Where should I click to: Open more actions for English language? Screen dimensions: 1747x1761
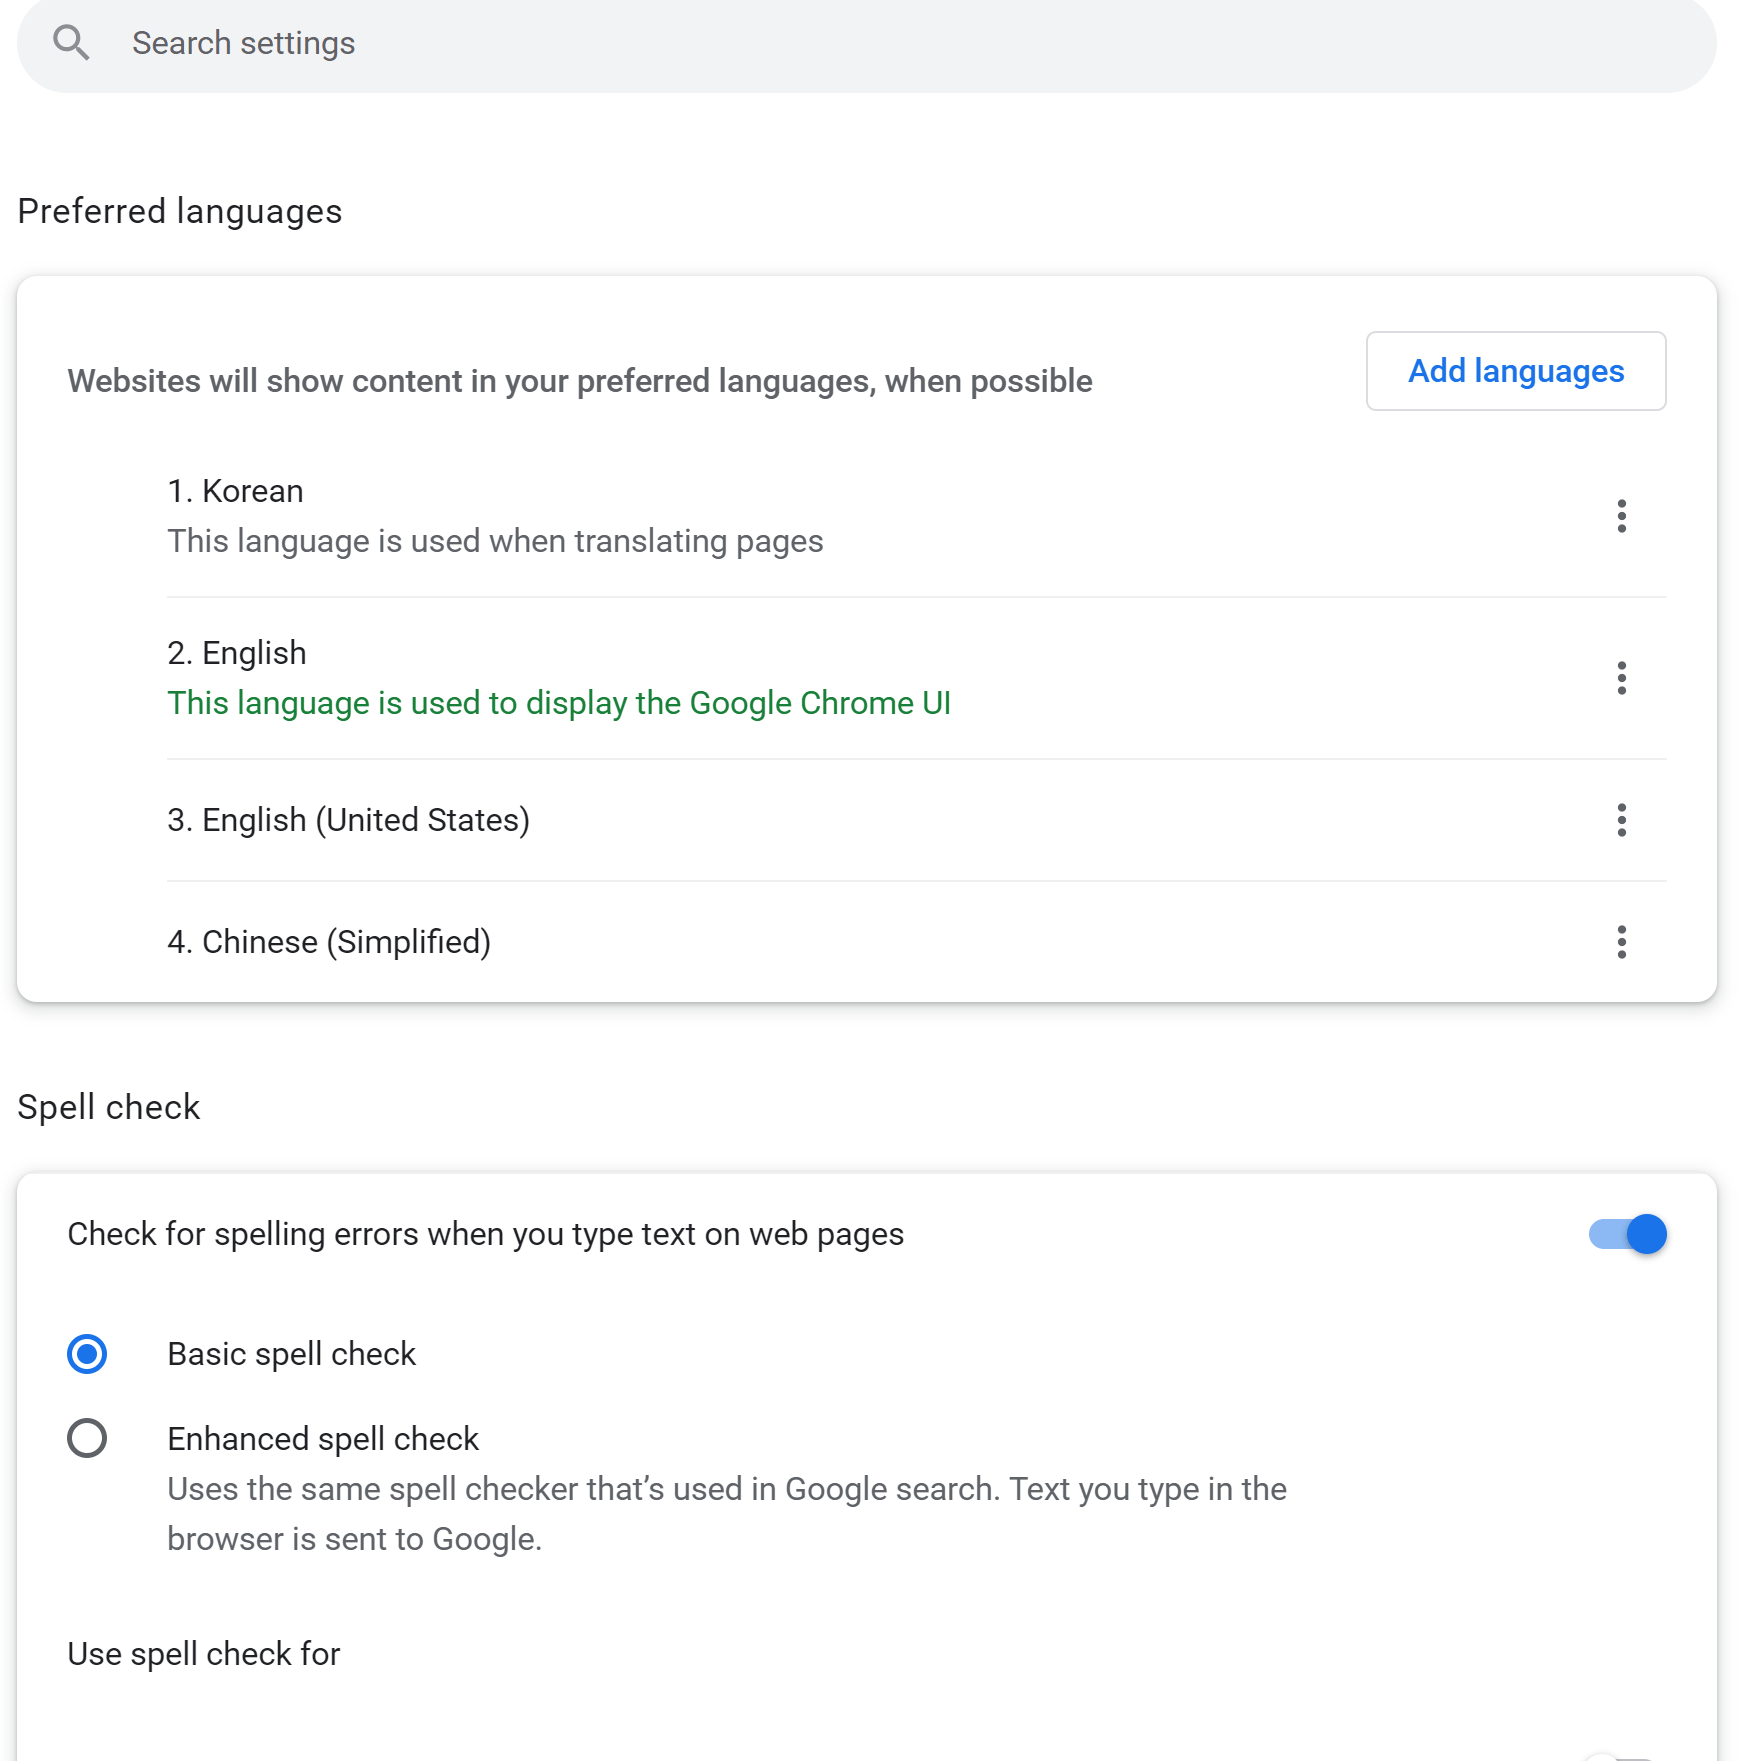pos(1621,678)
